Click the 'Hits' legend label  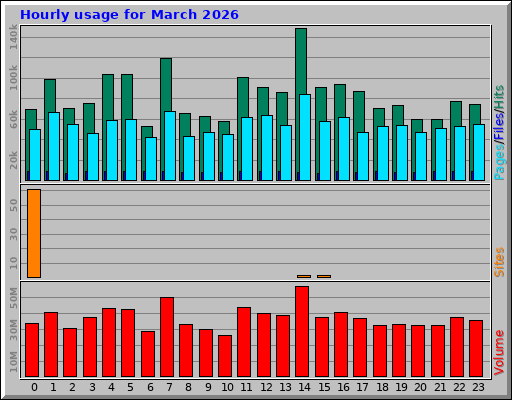(x=499, y=97)
